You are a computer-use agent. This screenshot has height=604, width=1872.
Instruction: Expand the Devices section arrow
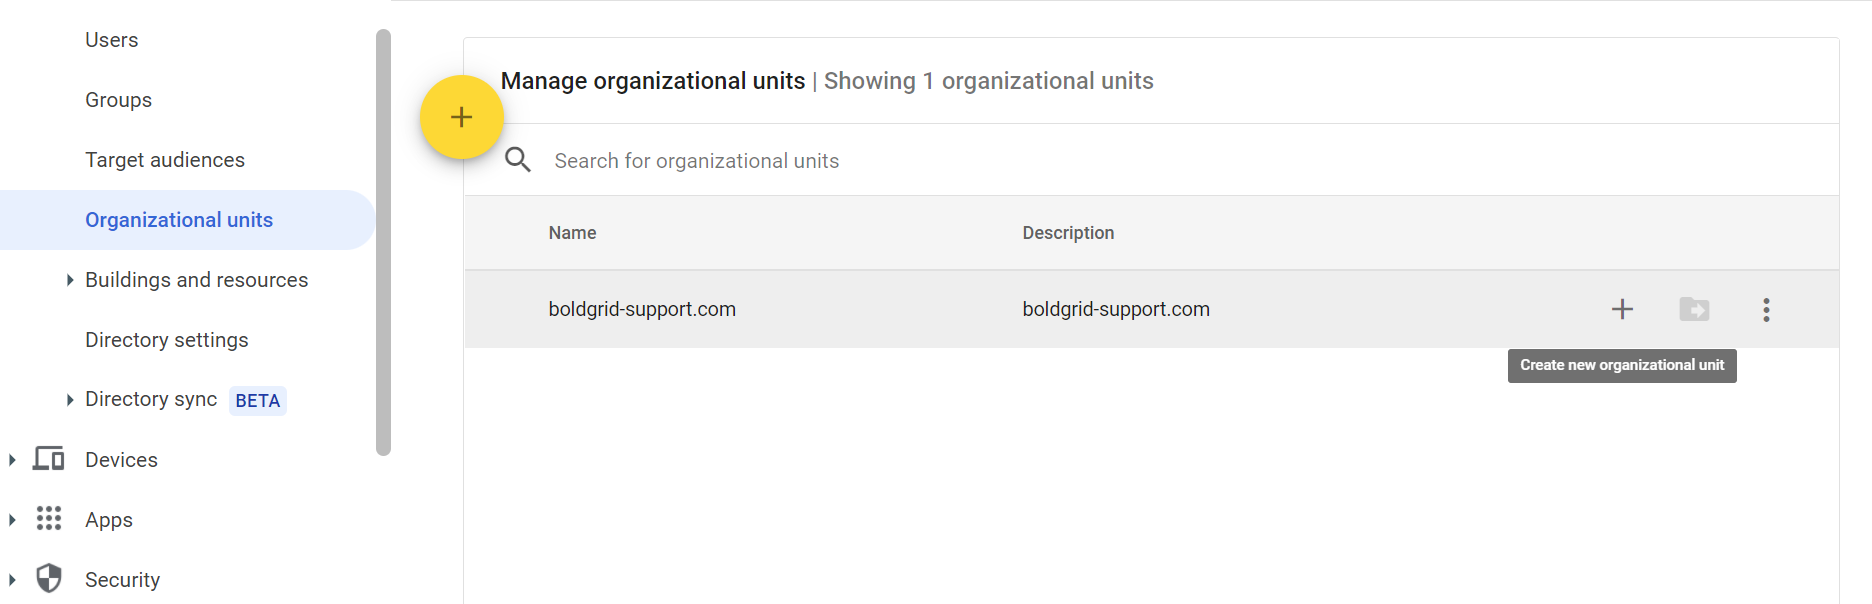pyautogui.click(x=12, y=460)
